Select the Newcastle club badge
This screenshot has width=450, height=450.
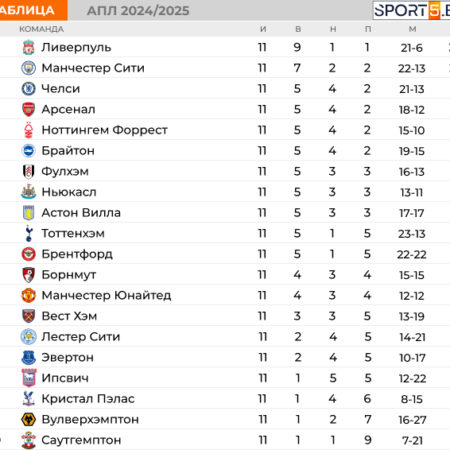29,192
